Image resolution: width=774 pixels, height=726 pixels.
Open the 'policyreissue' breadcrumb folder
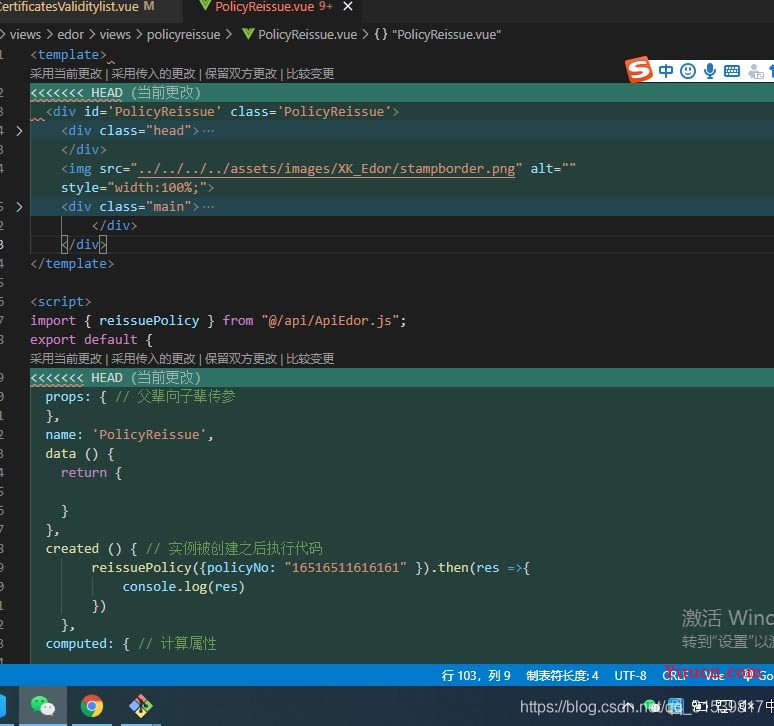[x=184, y=35]
